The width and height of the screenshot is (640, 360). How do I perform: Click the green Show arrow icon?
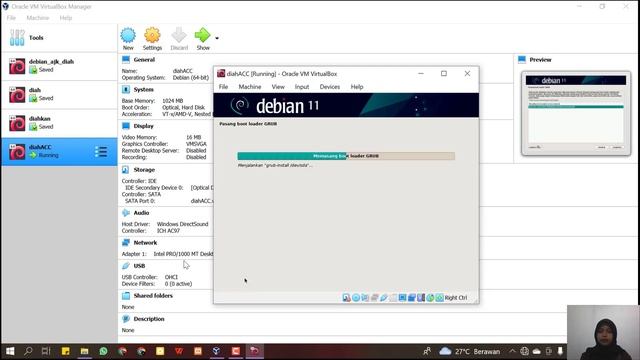coord(202,36)
